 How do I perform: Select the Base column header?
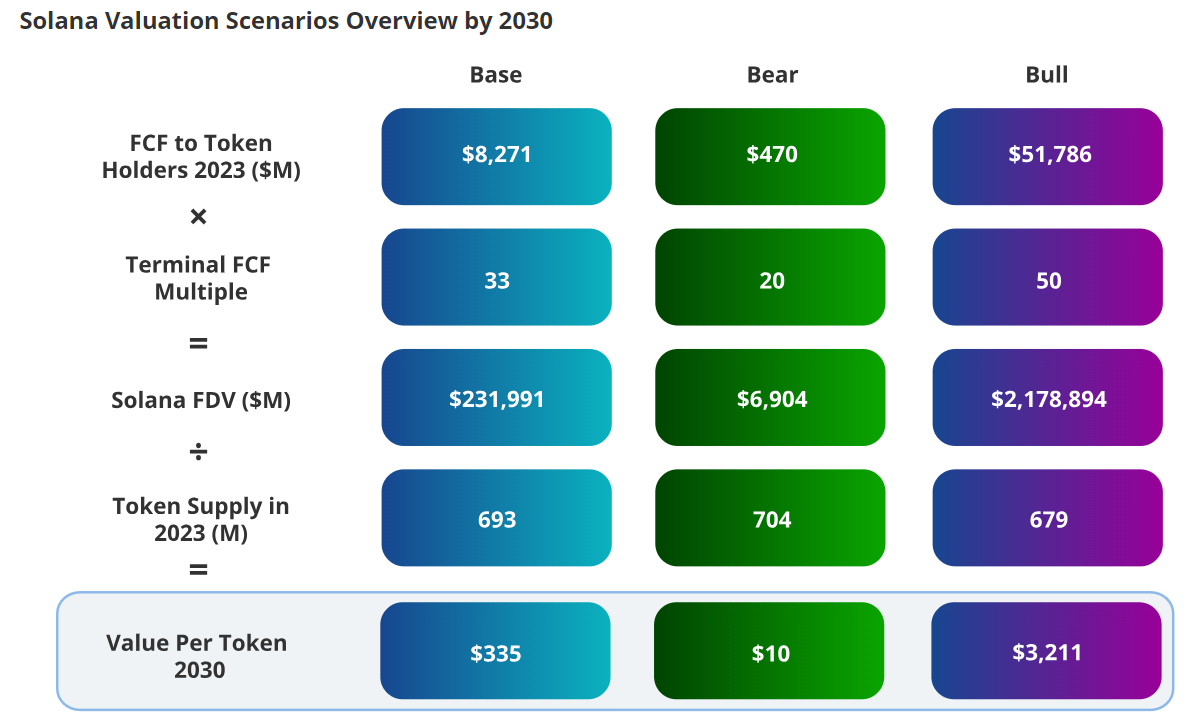pyautogui.click(x=496, y=75)
